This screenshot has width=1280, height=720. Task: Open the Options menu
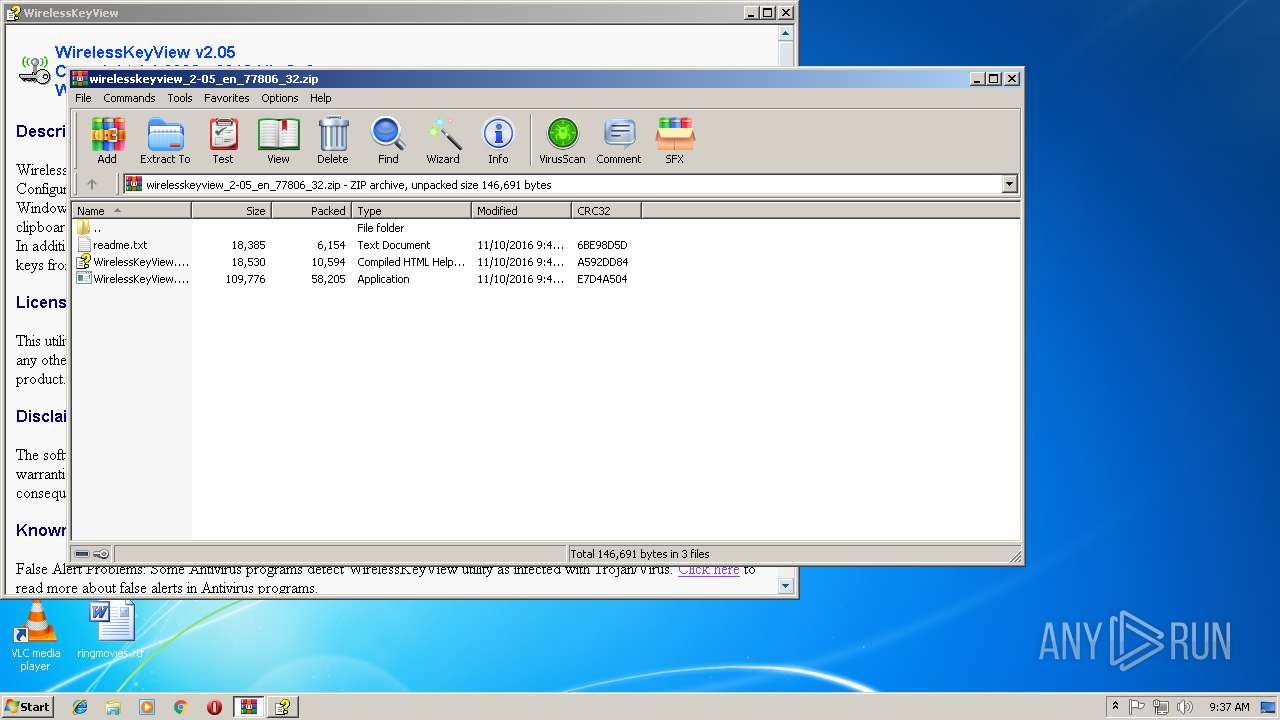pyautogui.click(x=280, y=98)
